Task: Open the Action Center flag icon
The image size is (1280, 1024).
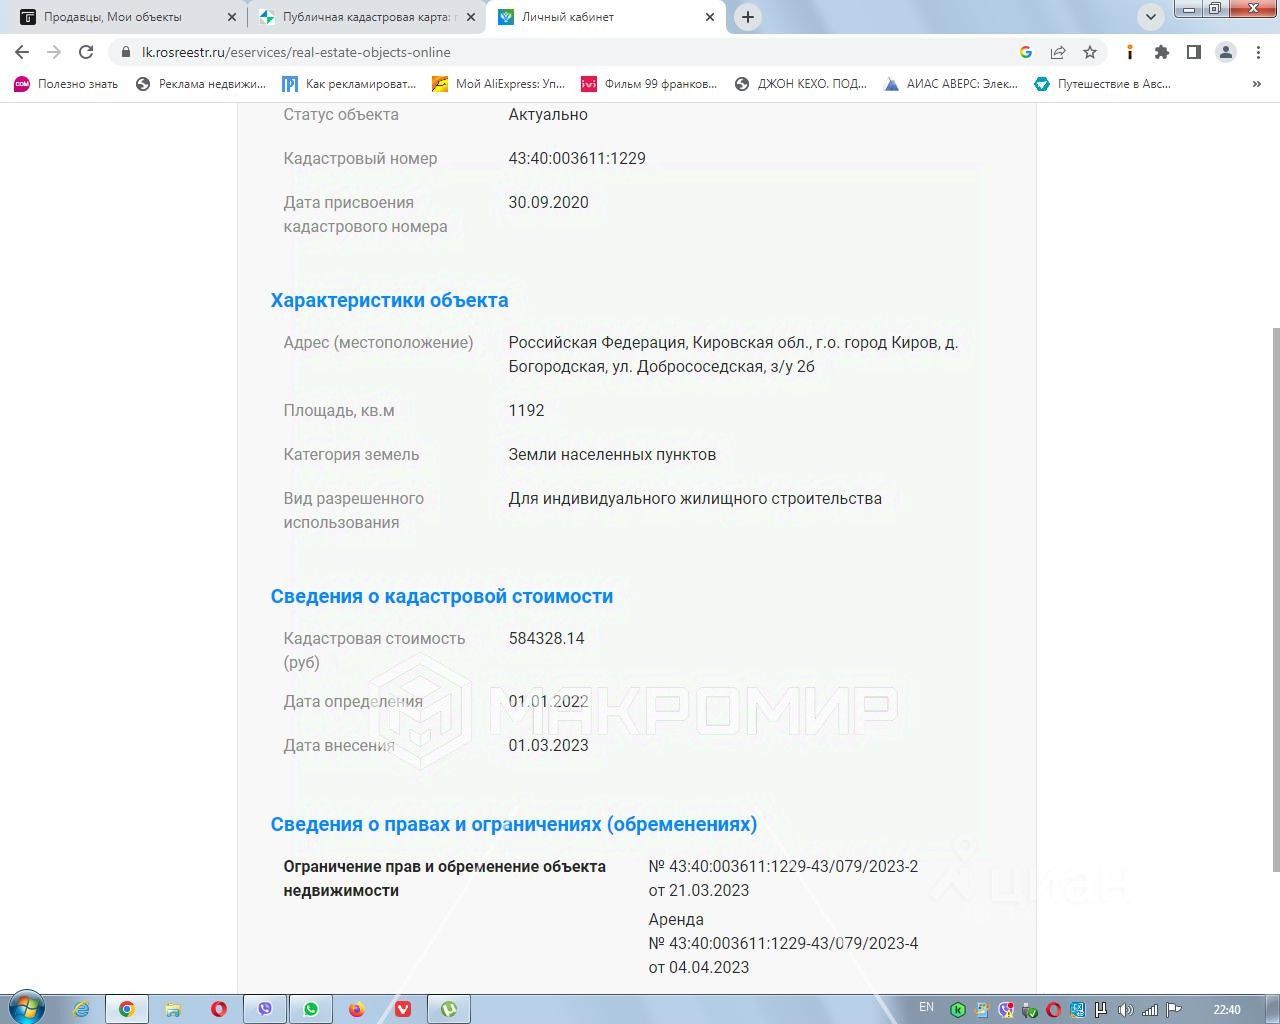Action: click(1175, 1010)
